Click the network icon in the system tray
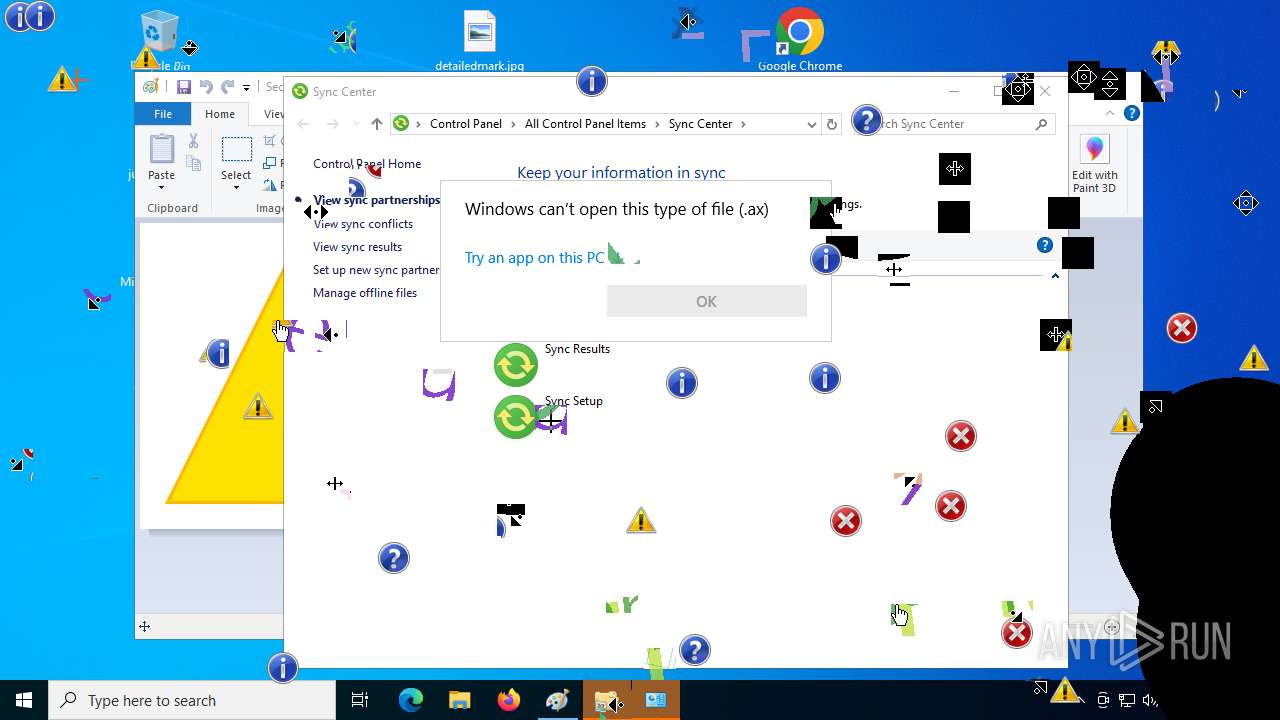 (x=1127, y=700)
